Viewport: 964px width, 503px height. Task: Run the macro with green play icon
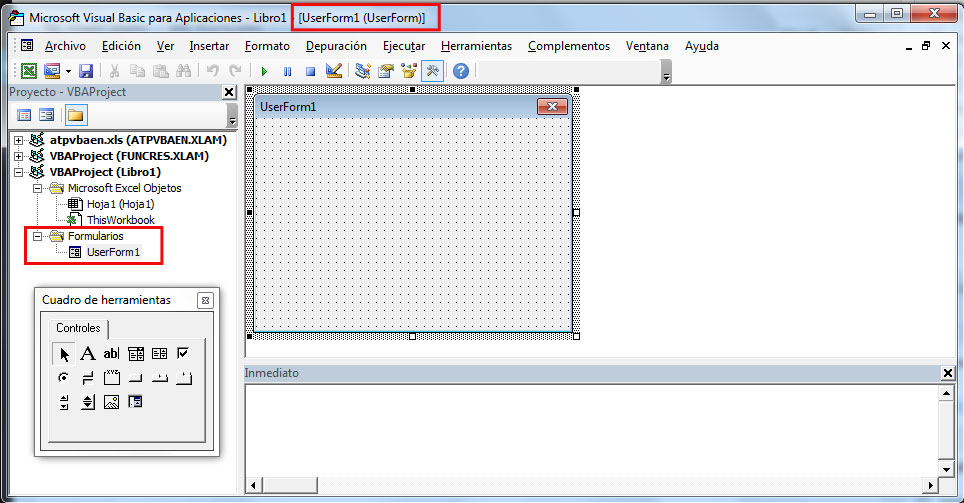click(x=264, y=71)
